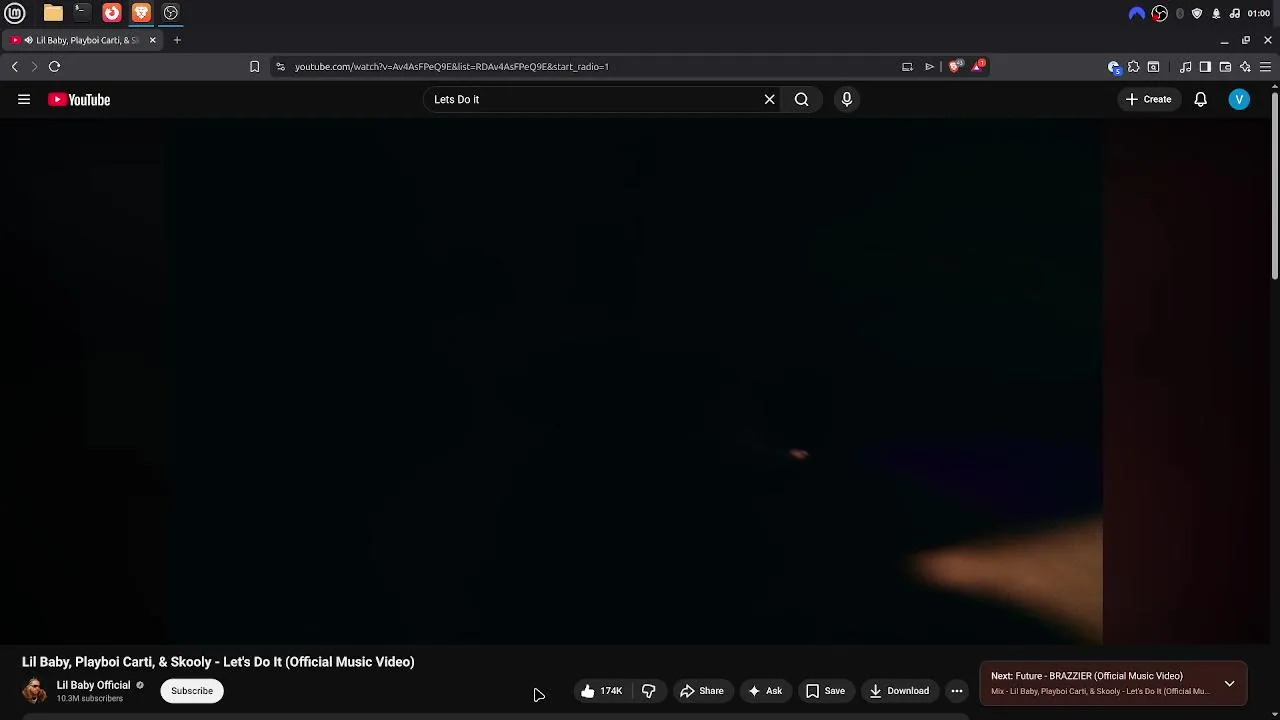Reload the current page
The height and width of the screenshot is (720, 1280).
tap(54, 67)
